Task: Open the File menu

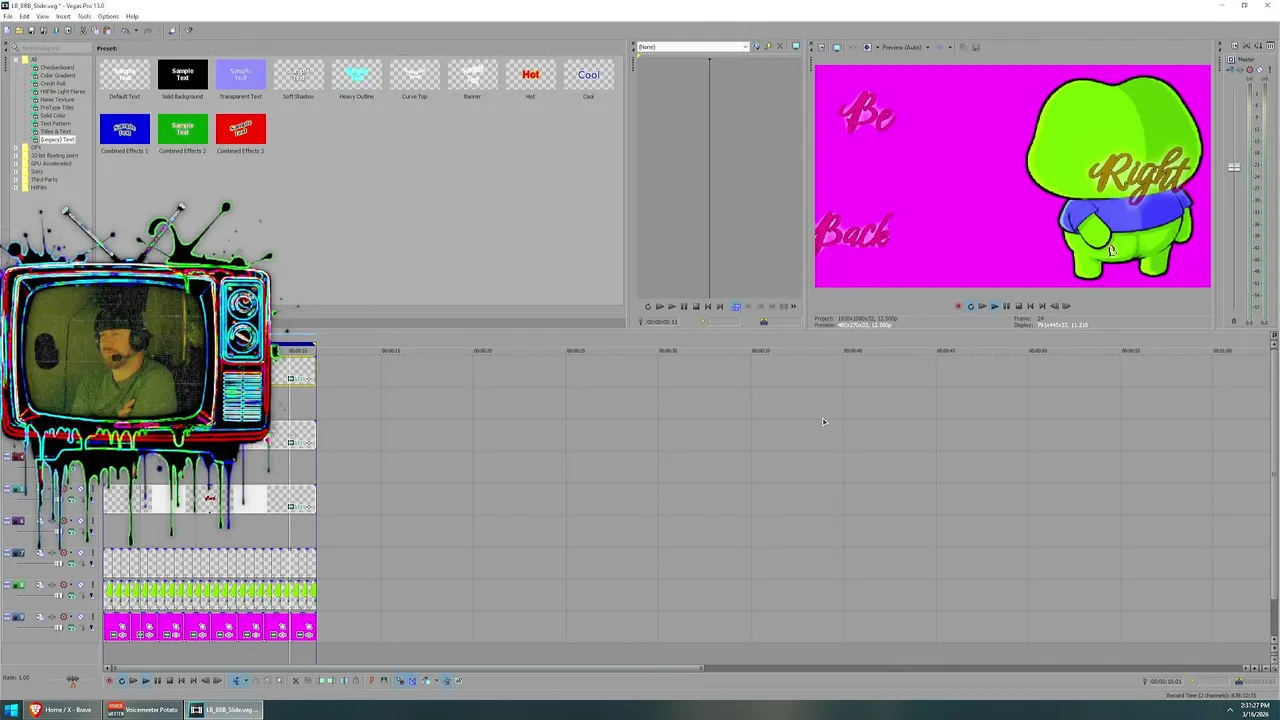Action: (8, 16)
